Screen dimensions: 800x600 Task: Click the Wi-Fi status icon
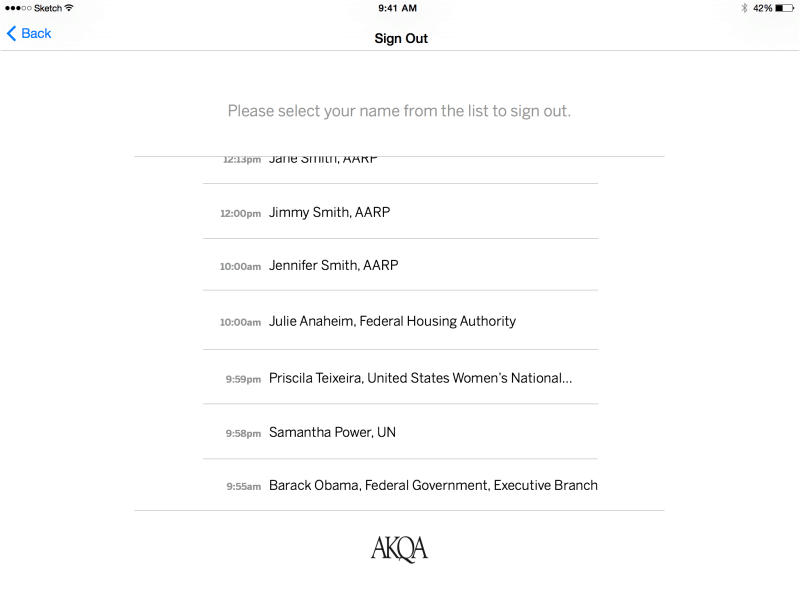tap(69, 8)
